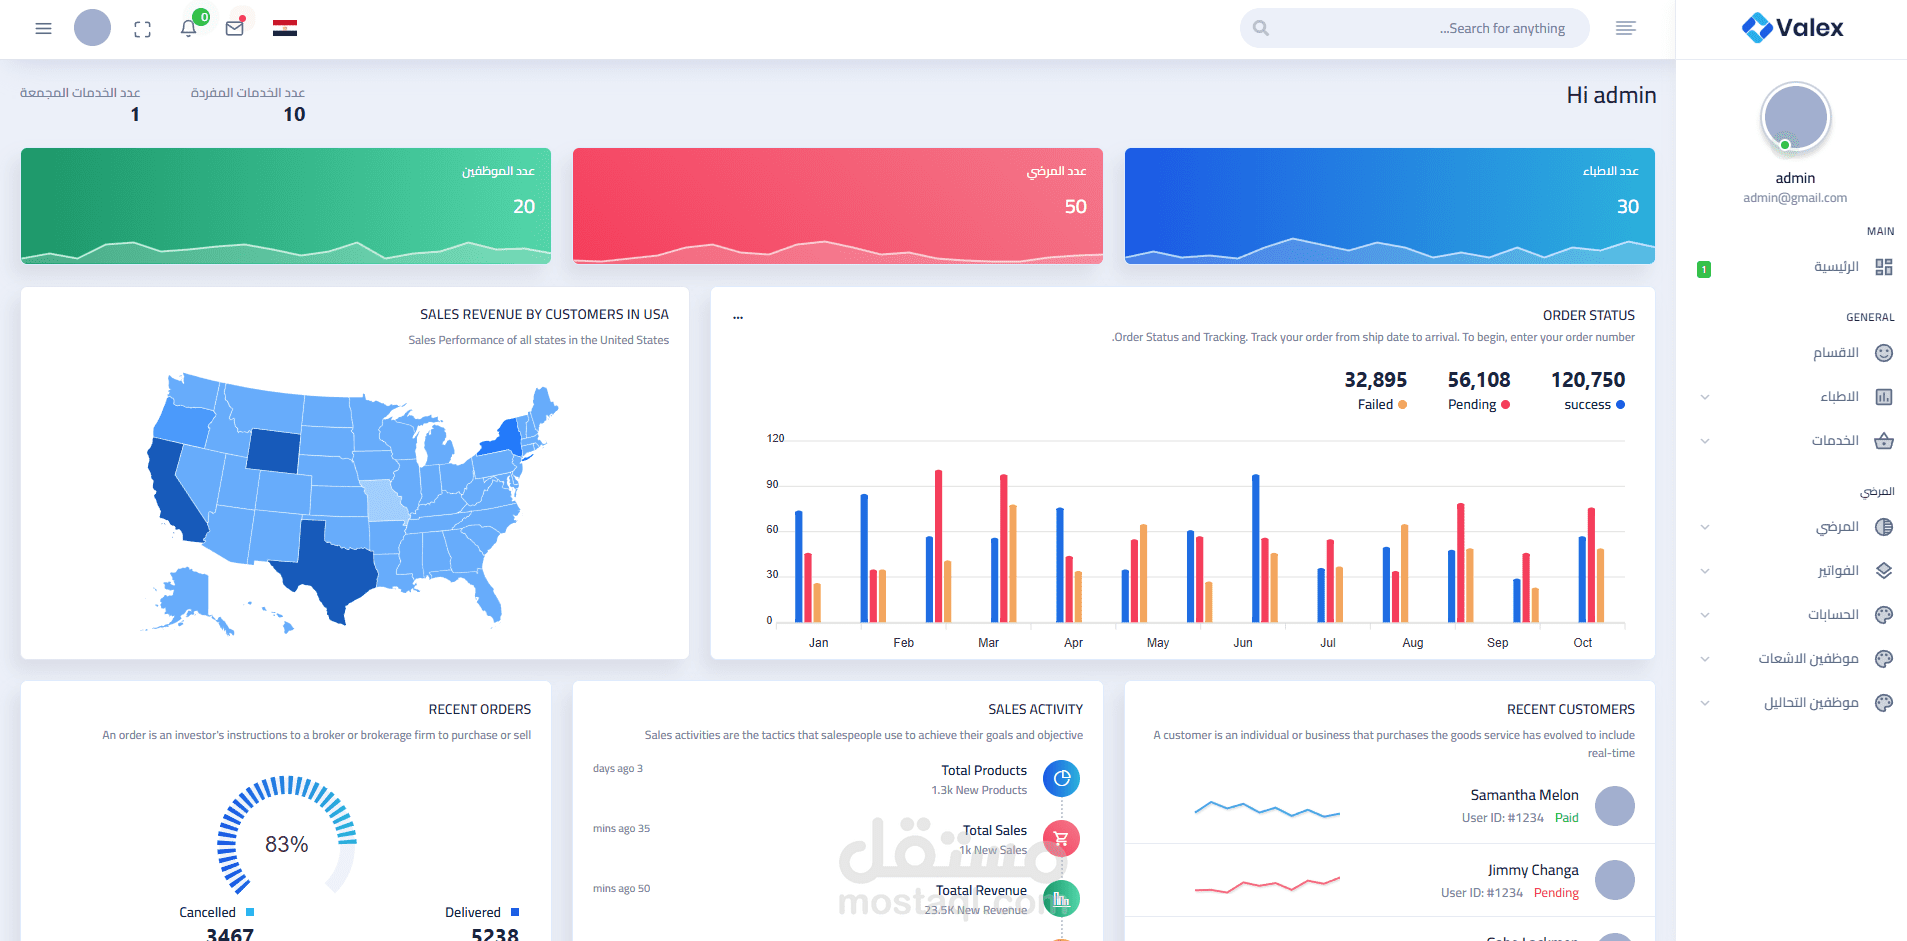Click the green badge 1 beside الرئيسية
The height and width of the screenshot is (941, 1907).
[x=1704, y=269]
